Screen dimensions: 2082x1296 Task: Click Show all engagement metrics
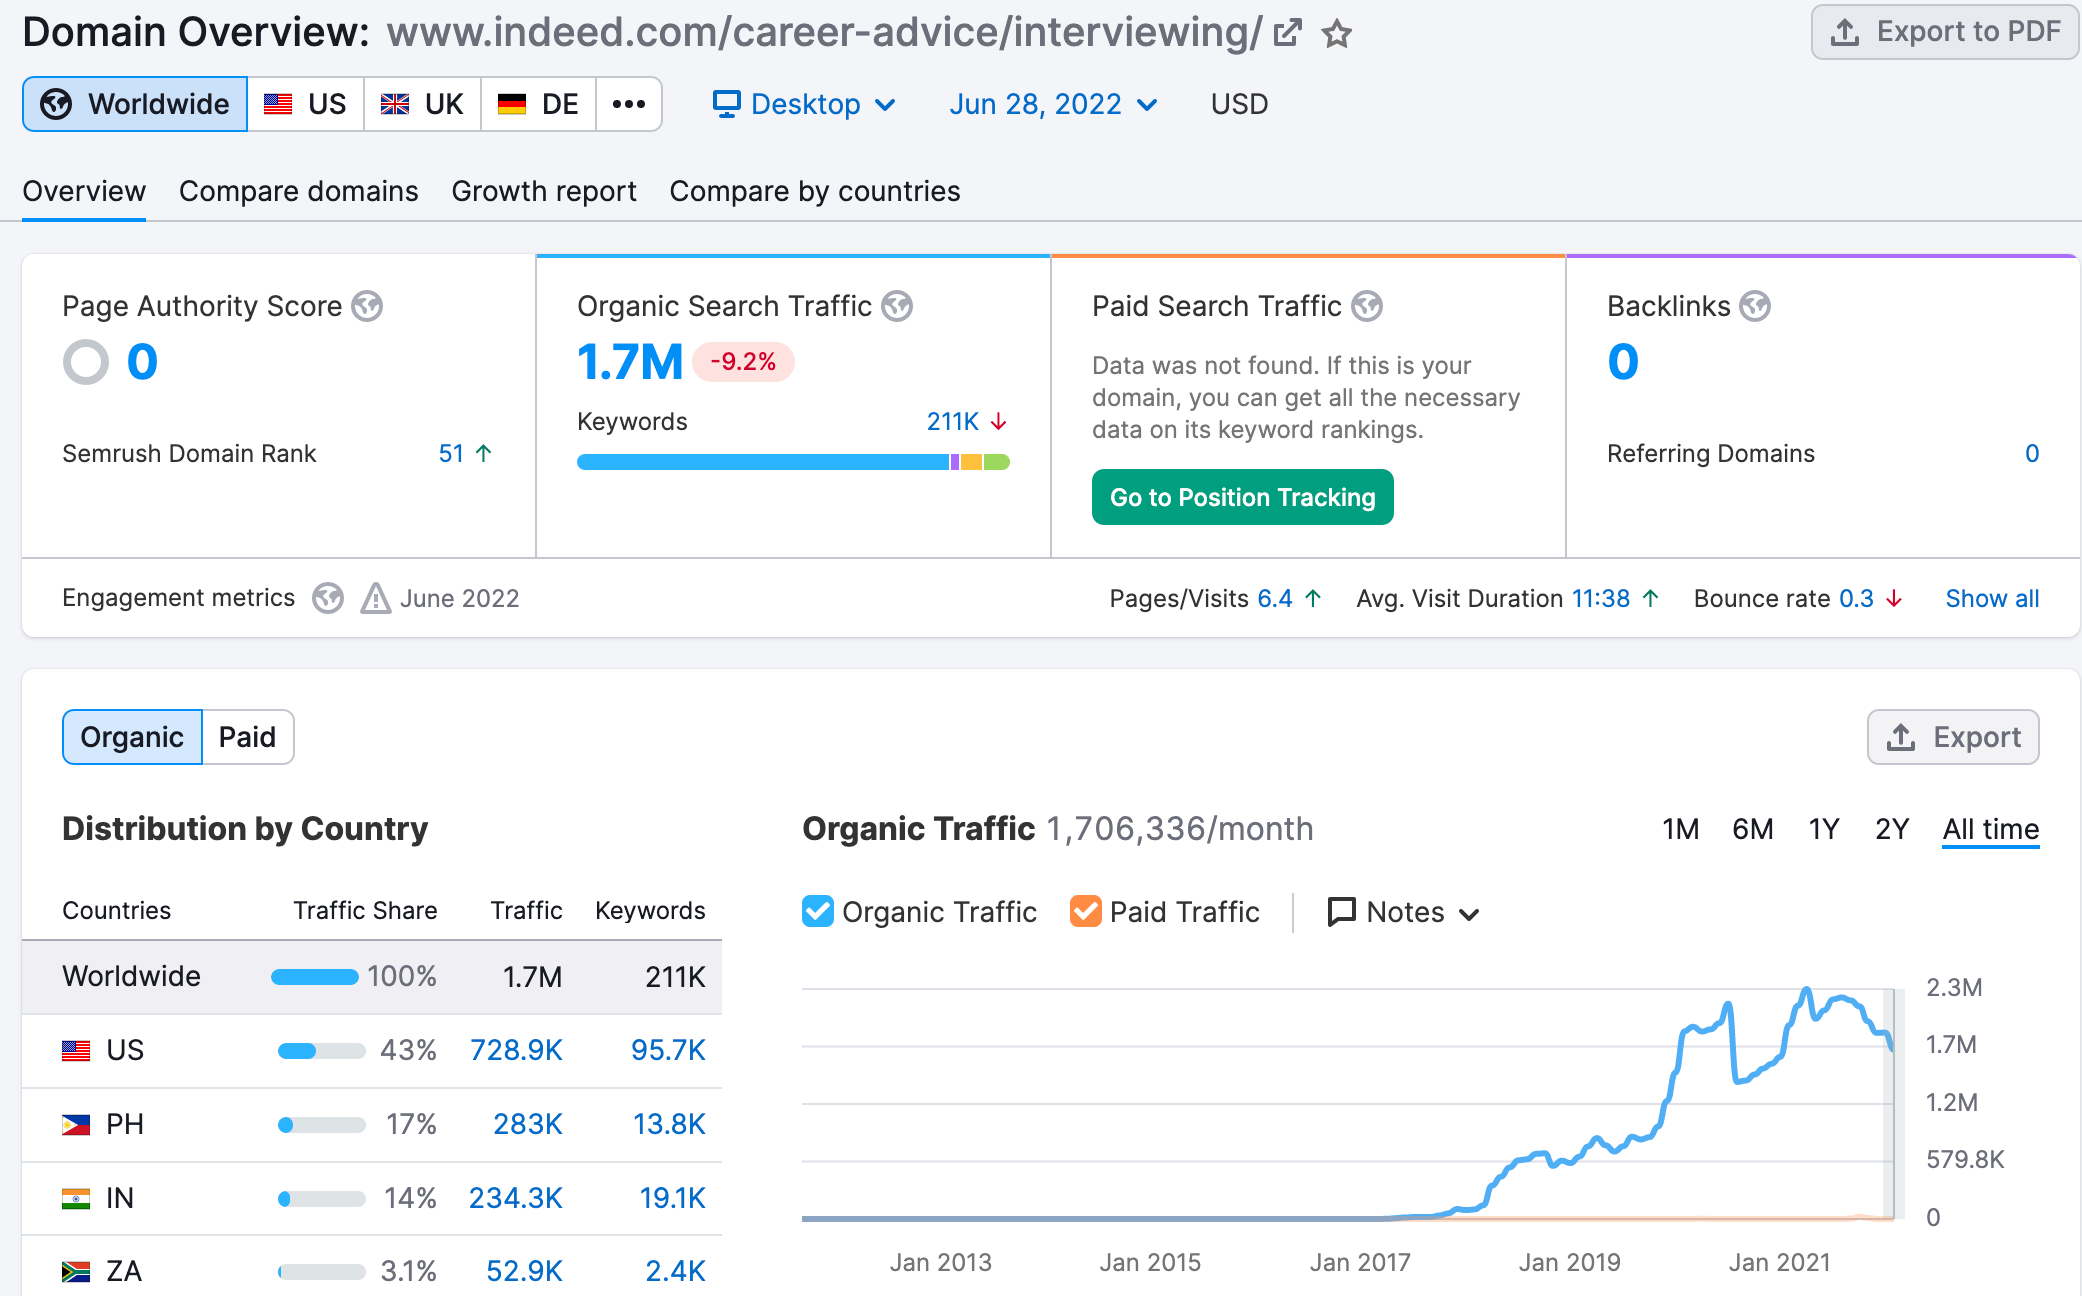point(1992,599)
